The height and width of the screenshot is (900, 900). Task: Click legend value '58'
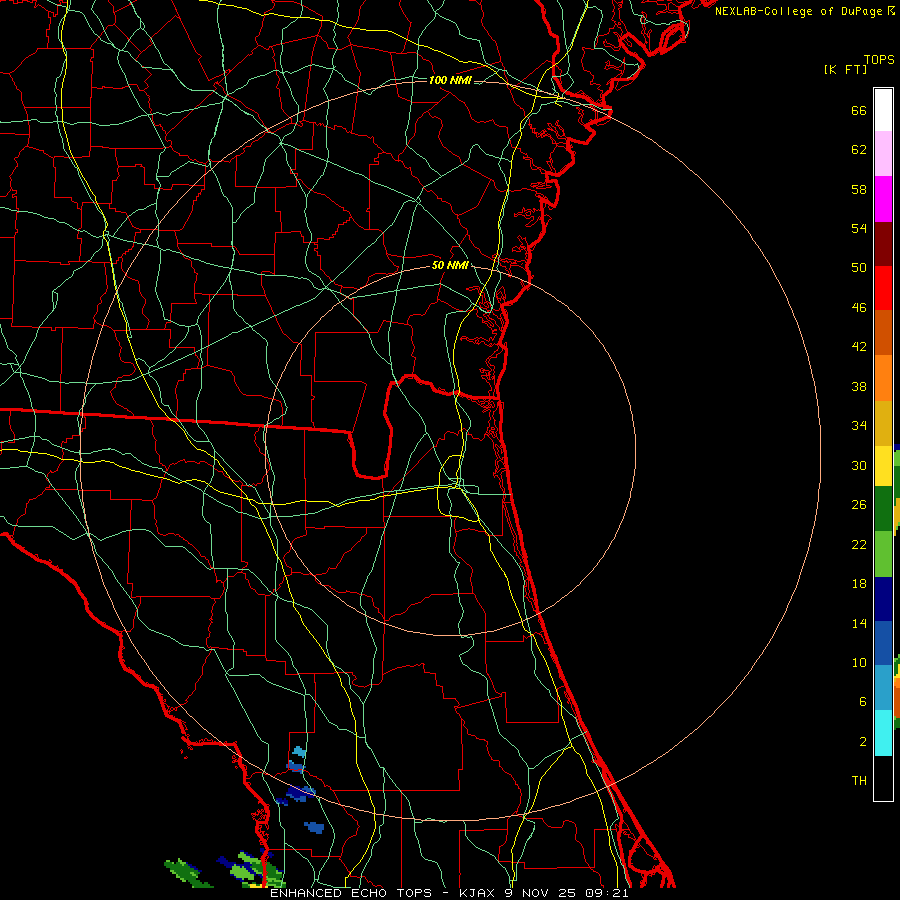point(859,189)
